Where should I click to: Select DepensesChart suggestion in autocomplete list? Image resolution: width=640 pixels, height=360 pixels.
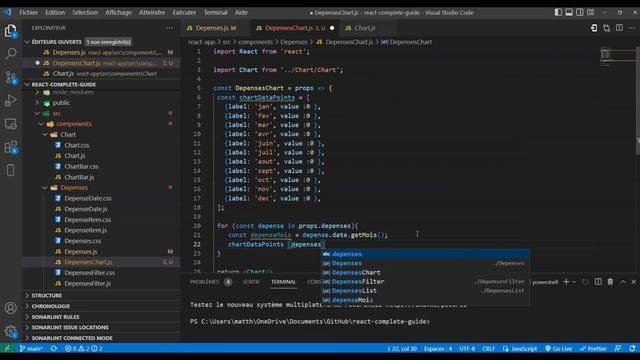click(x=425, y=273)
